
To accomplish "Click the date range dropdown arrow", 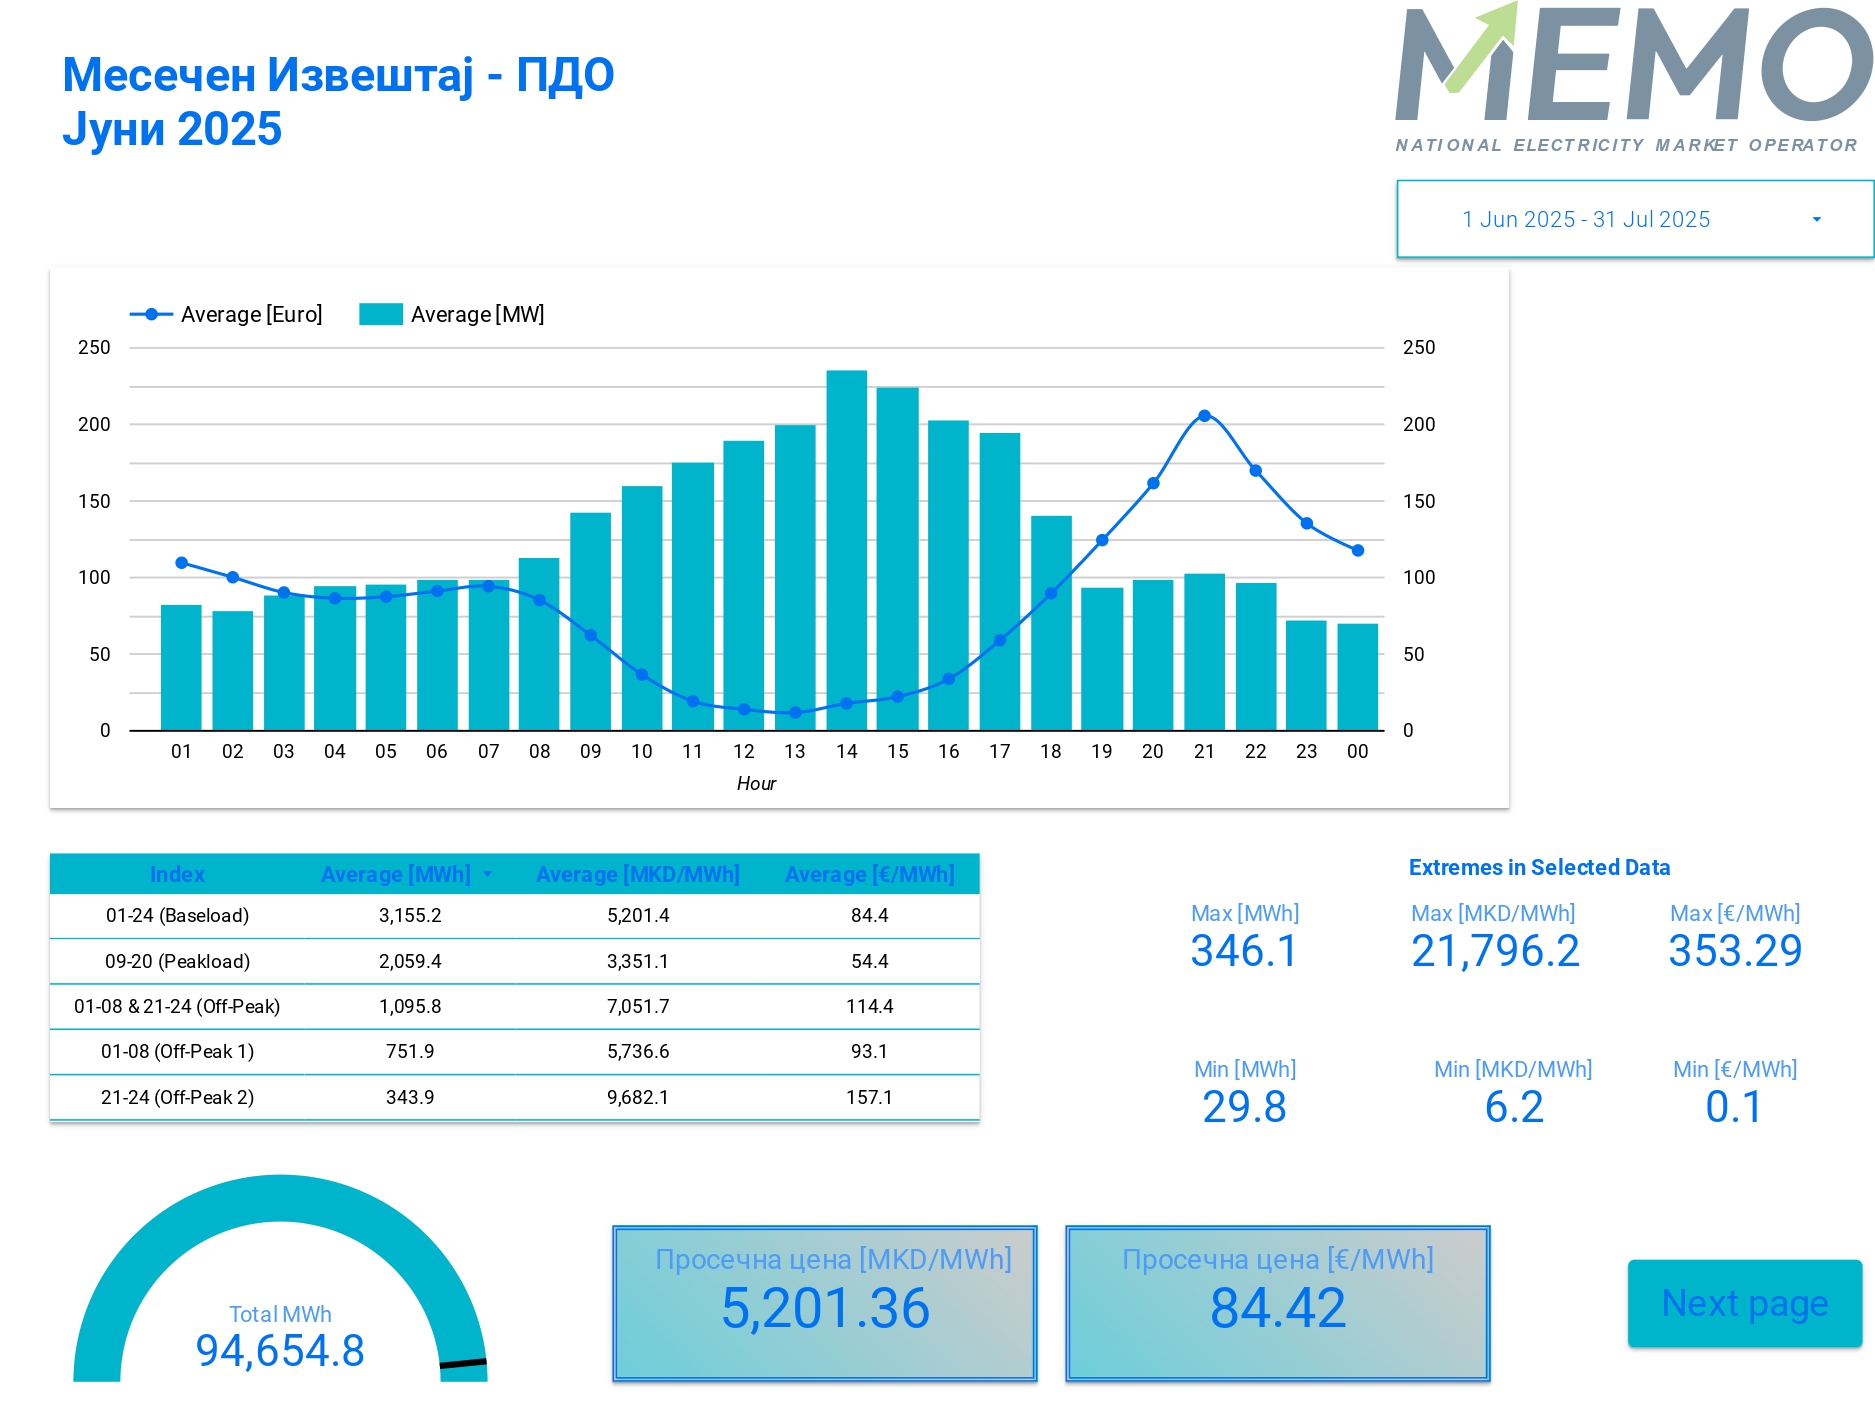I will pyautogui.click(x=1816, y=219).
